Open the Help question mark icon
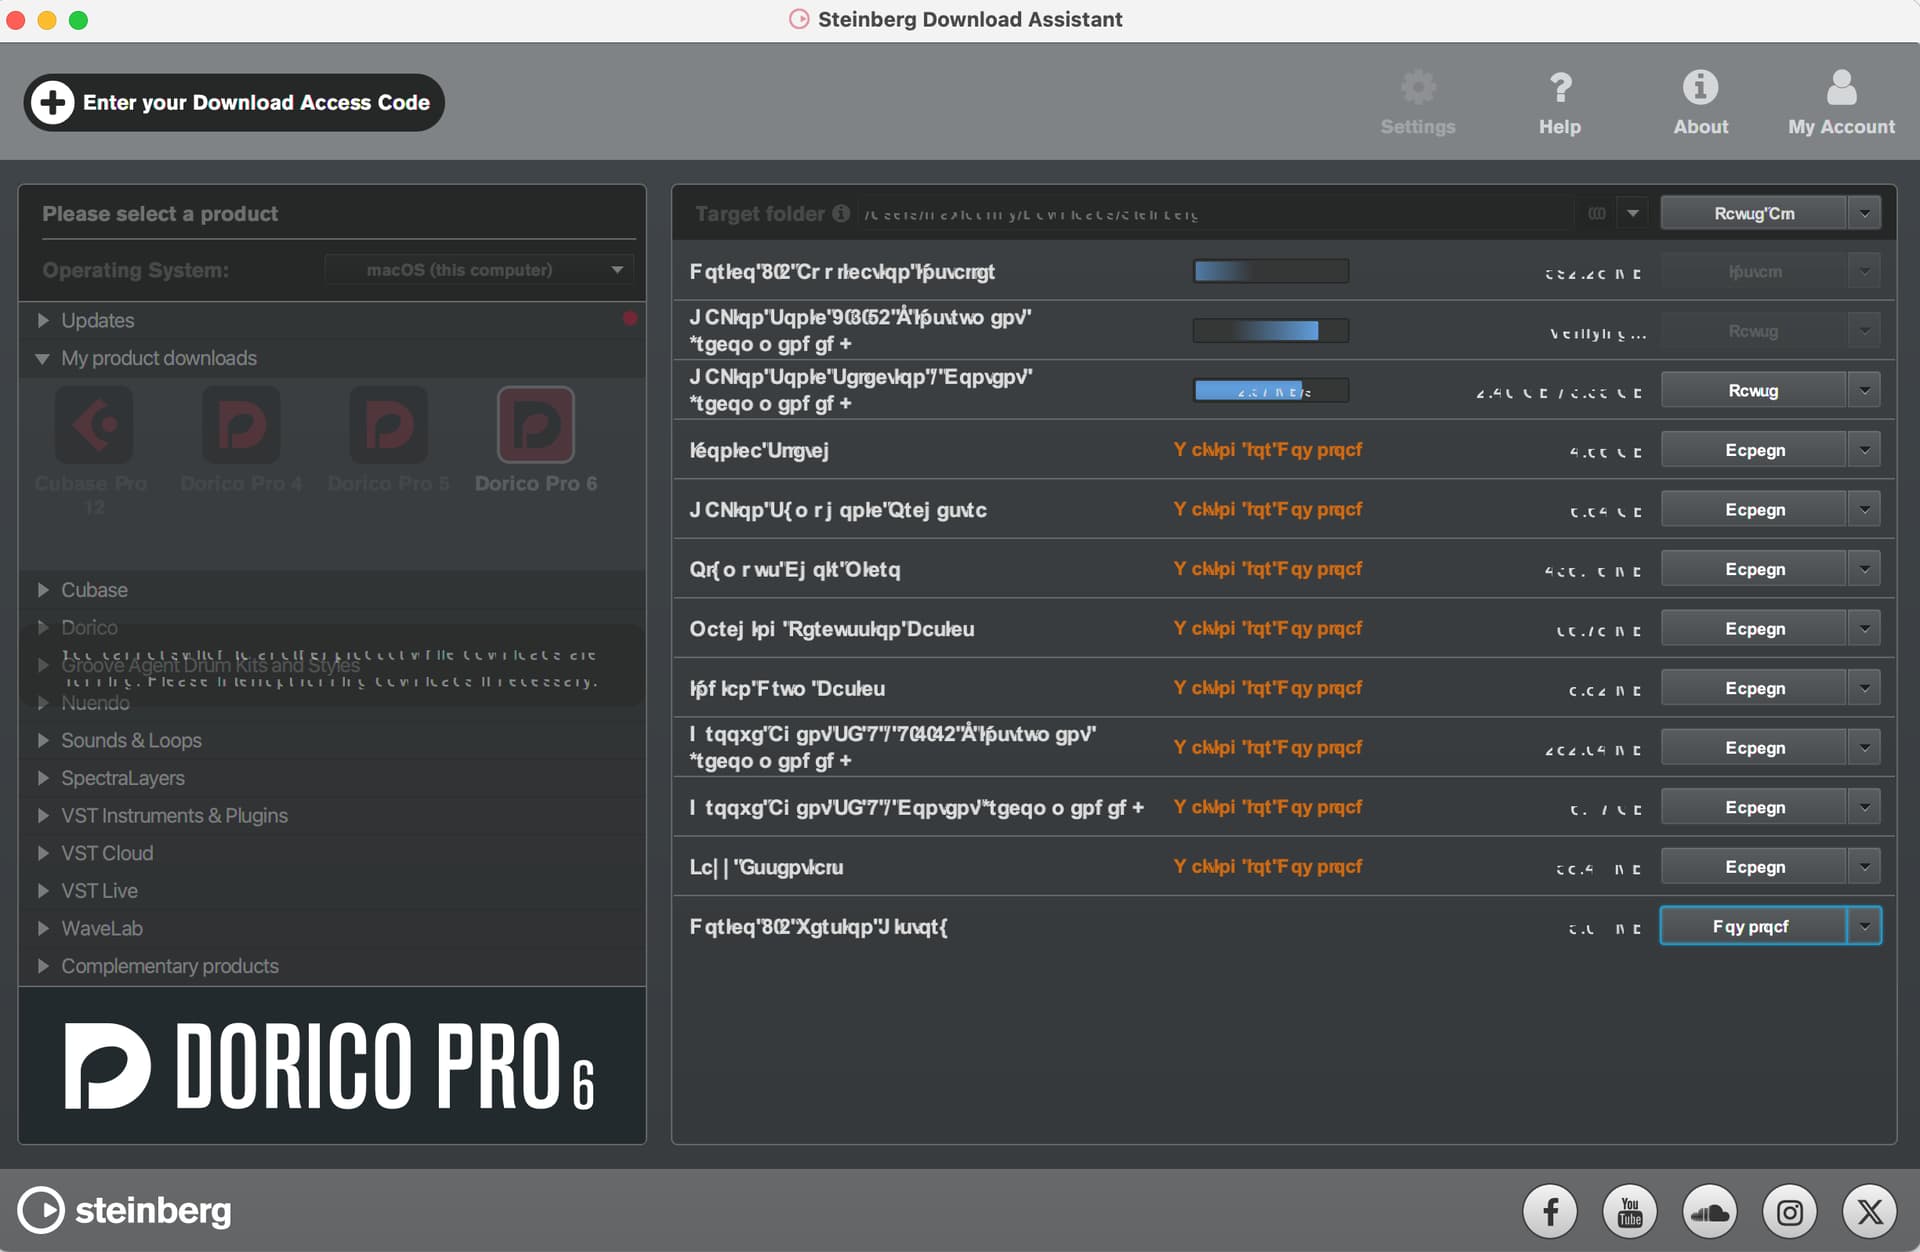The image size is (1920, 1252). (1560, 88)
